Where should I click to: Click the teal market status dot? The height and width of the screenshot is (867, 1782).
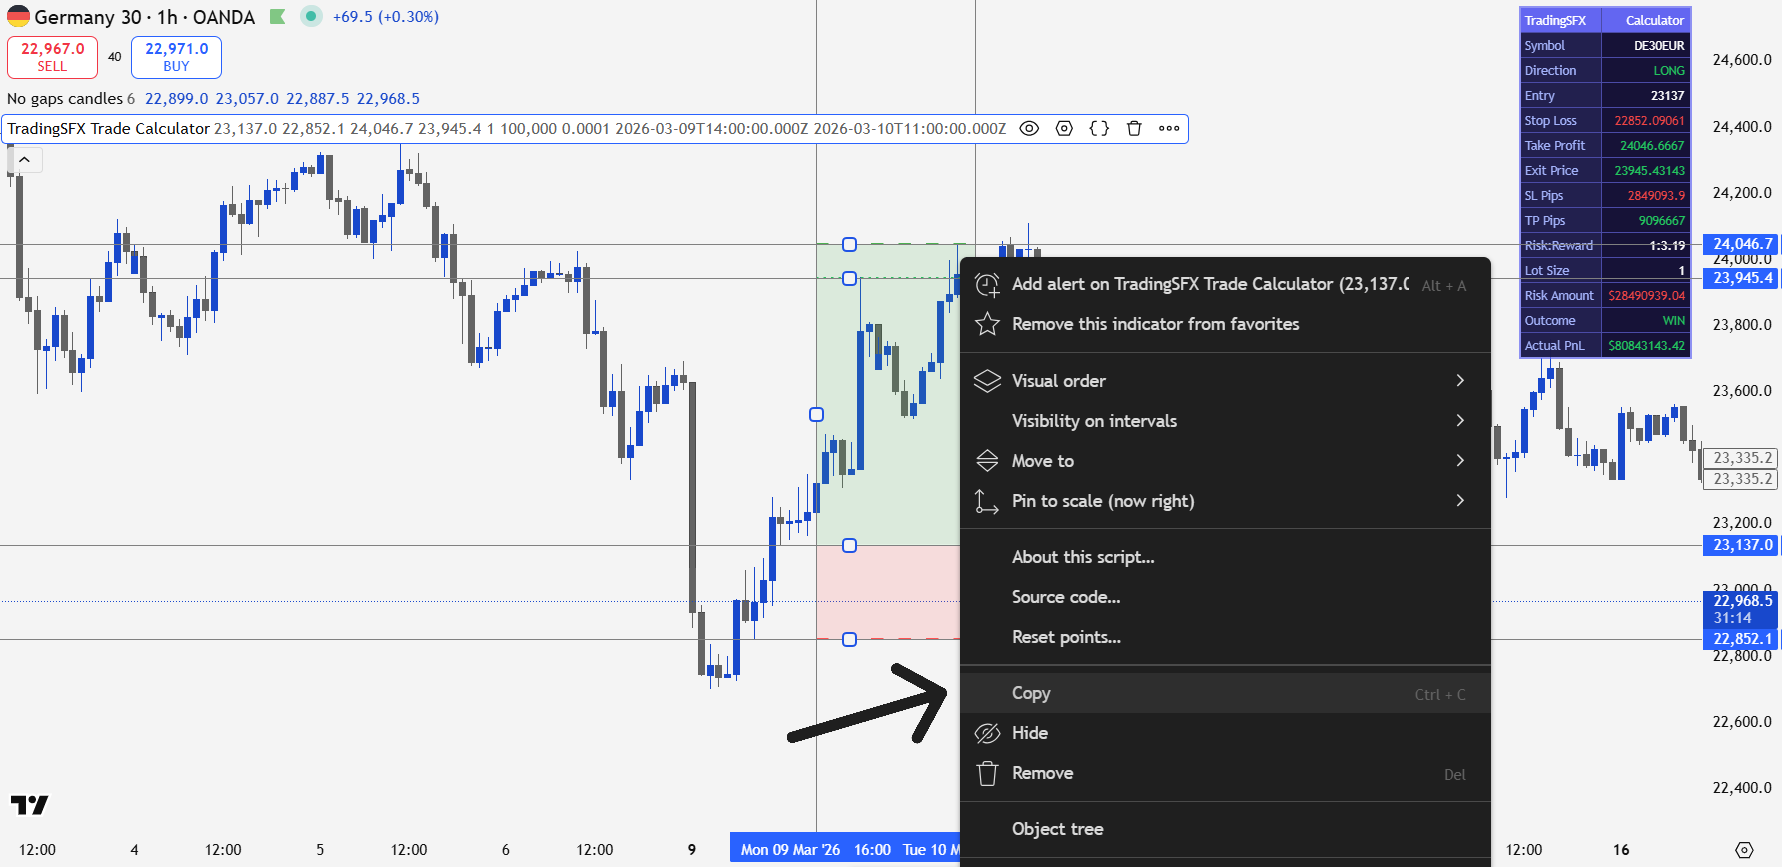pyautogui.click(x=311, y=17)
